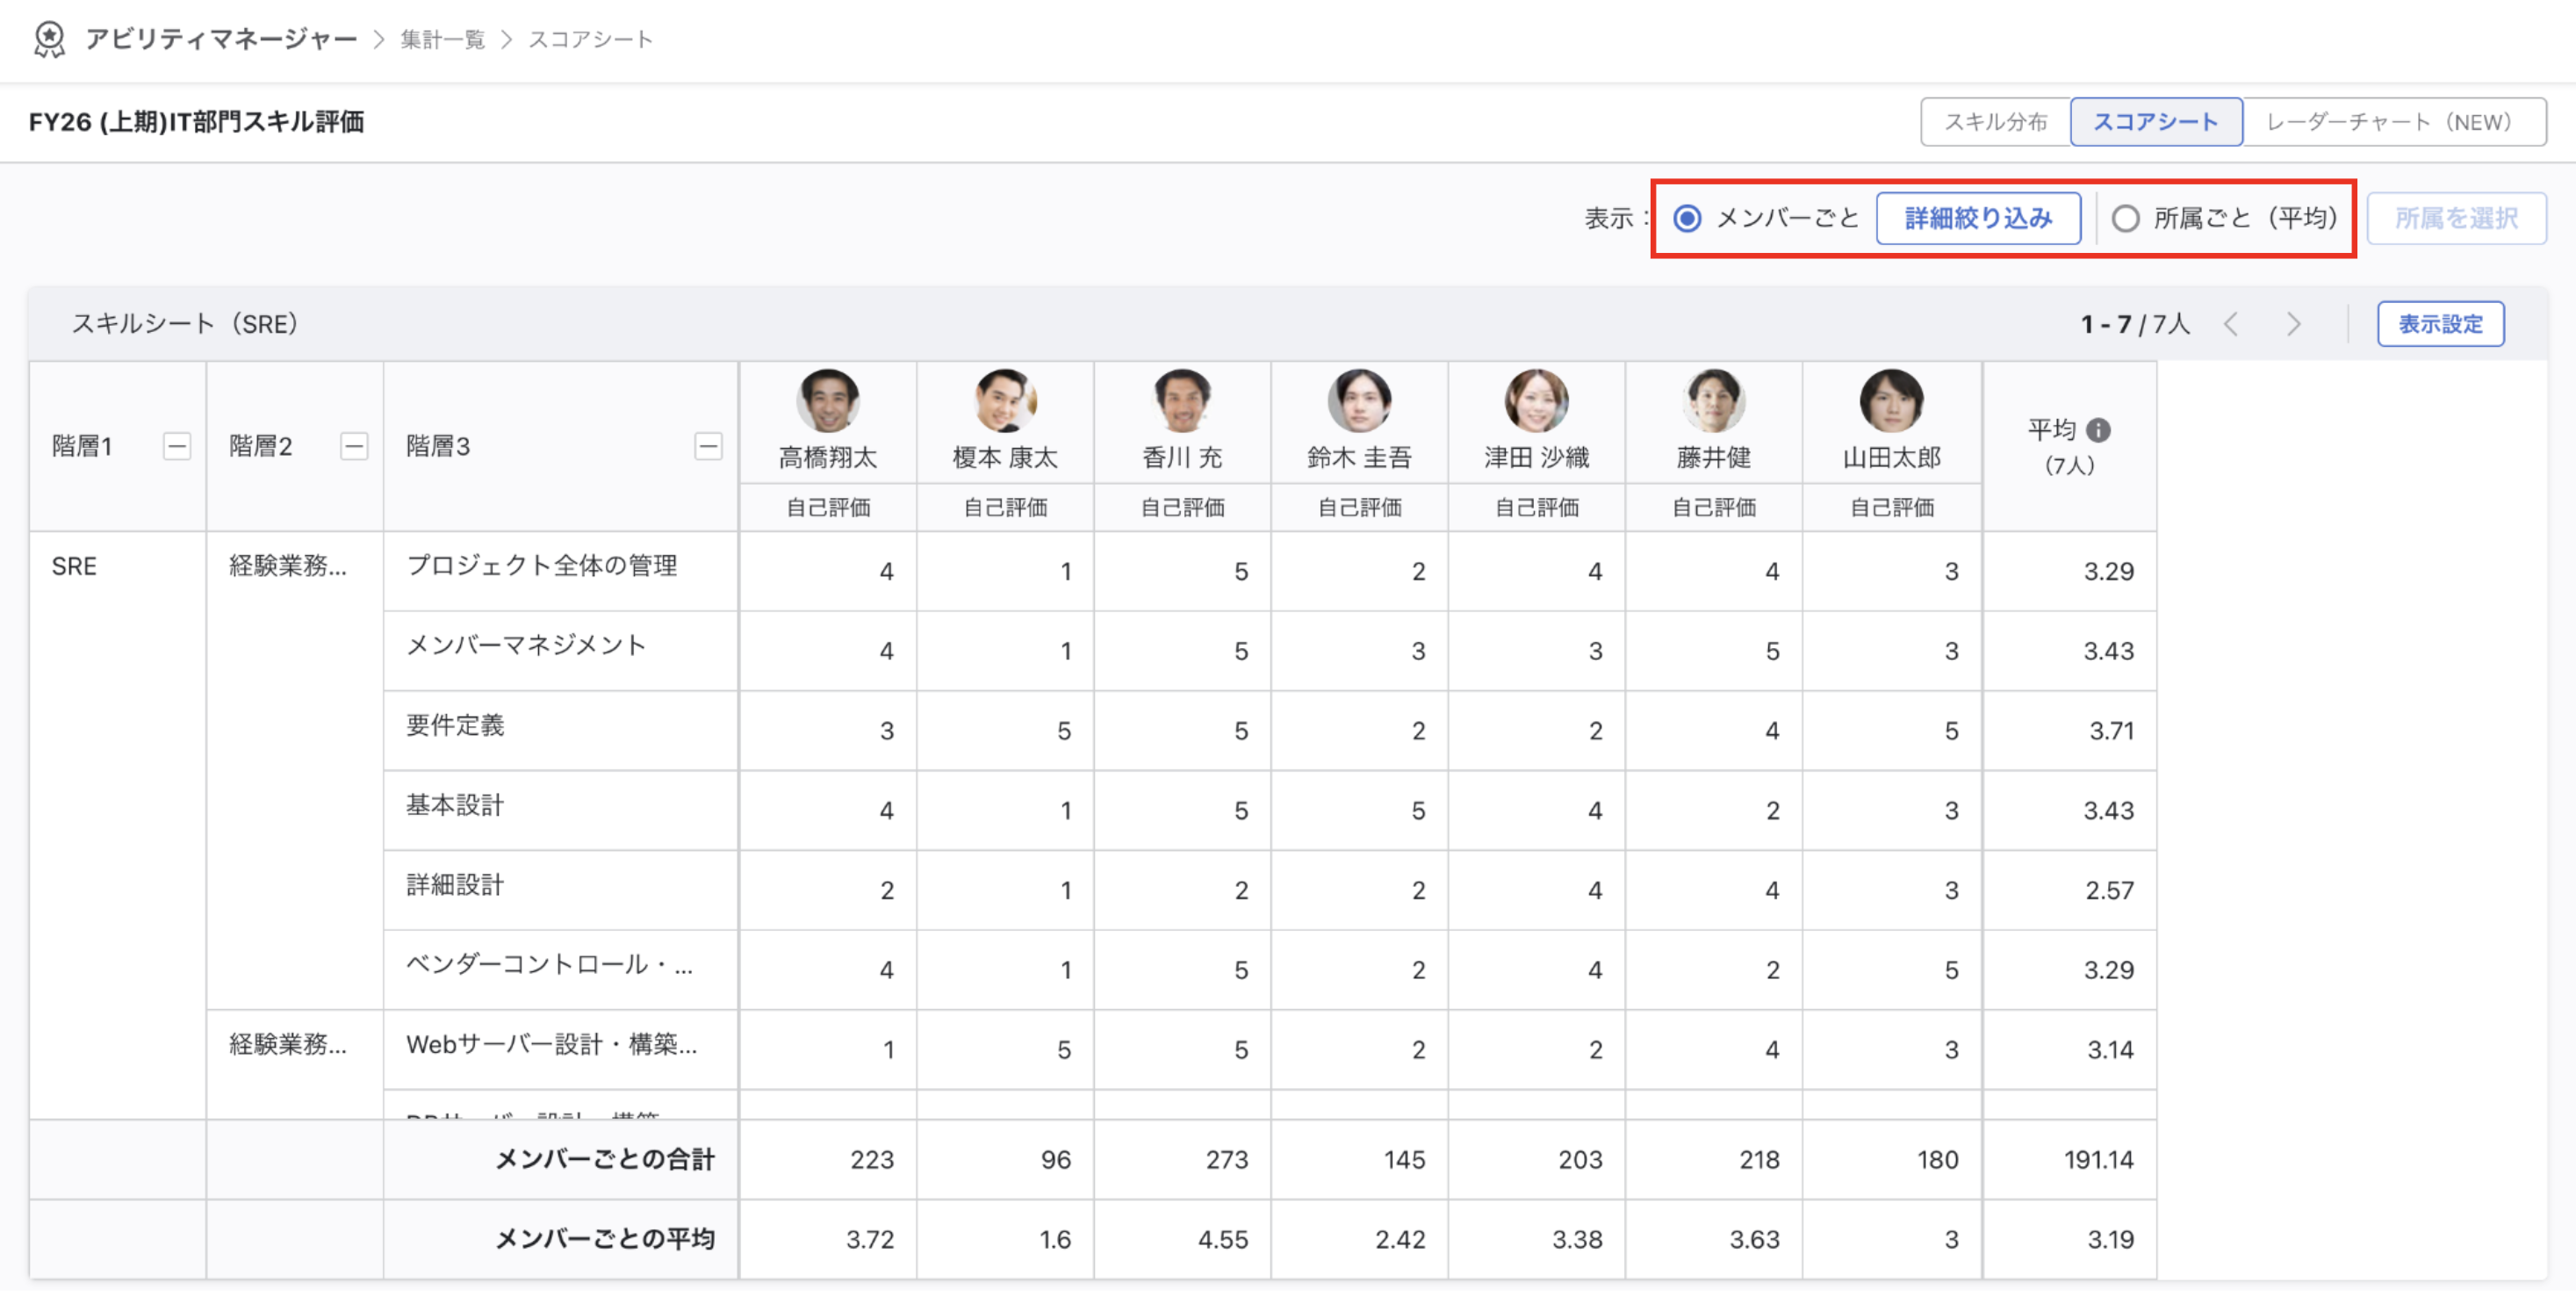Click 榎本 康太's avatar photo

[x=1005, y=401]
